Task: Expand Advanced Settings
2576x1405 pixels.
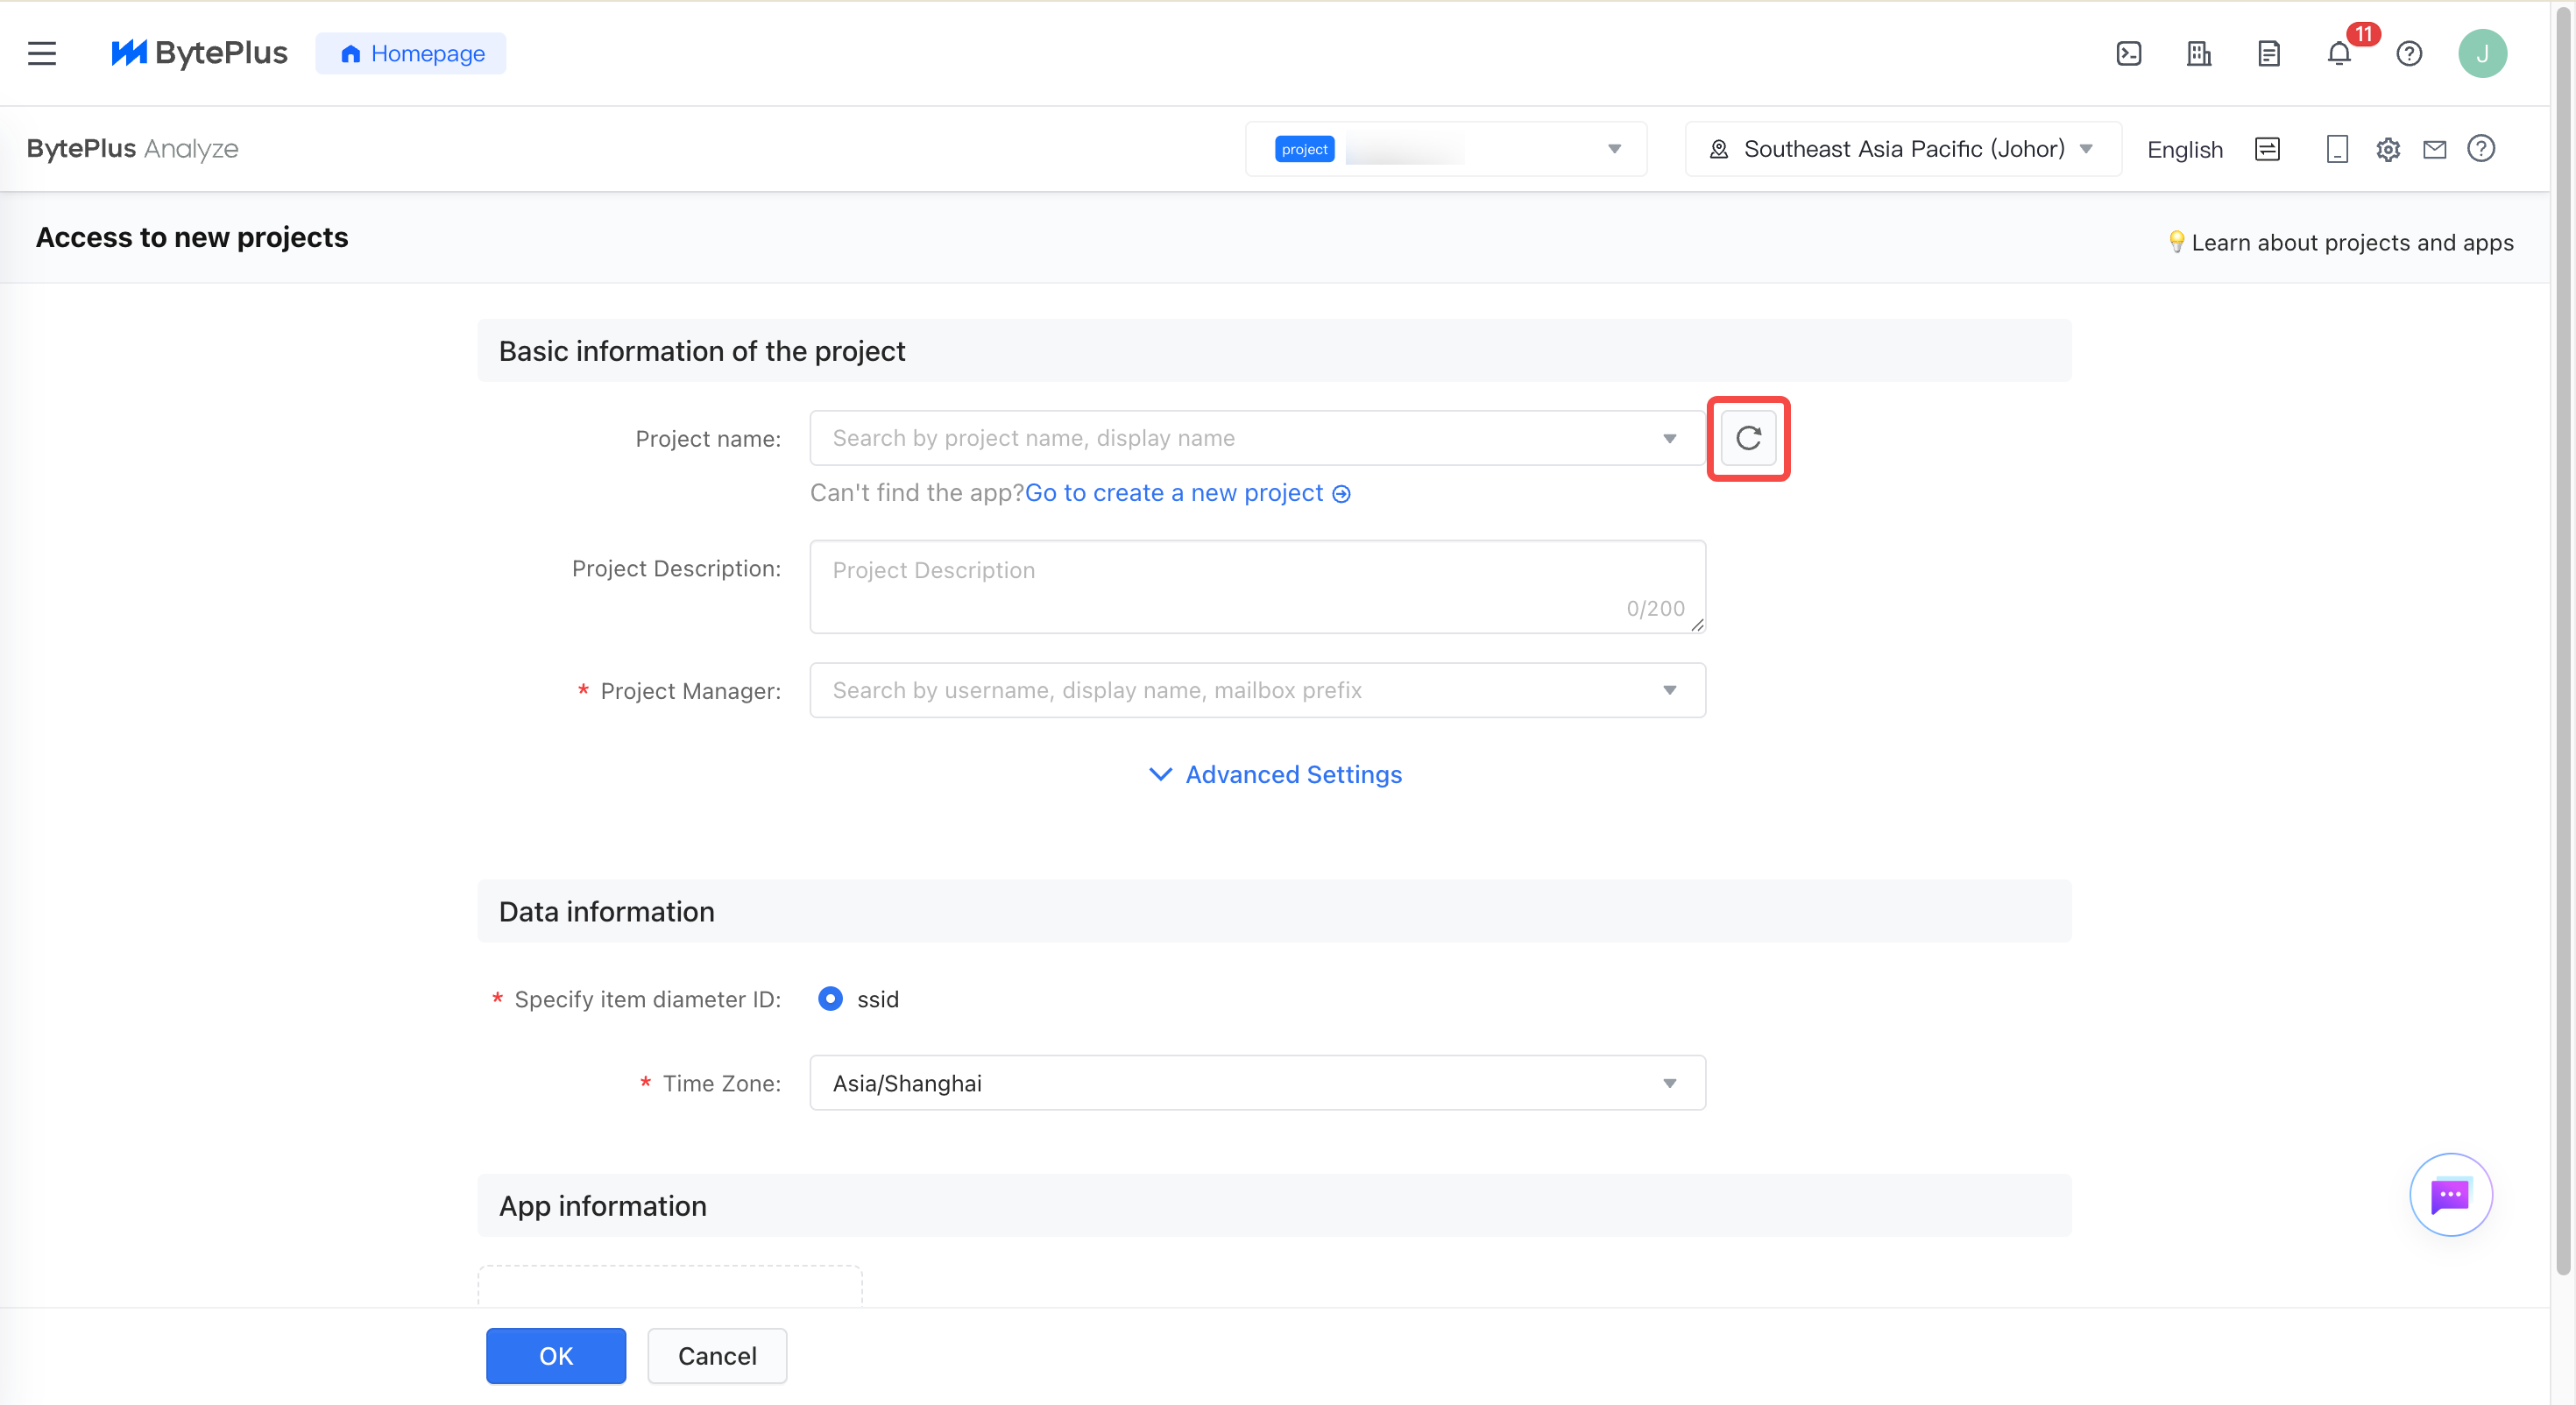Action: [x=1275, y=775]
